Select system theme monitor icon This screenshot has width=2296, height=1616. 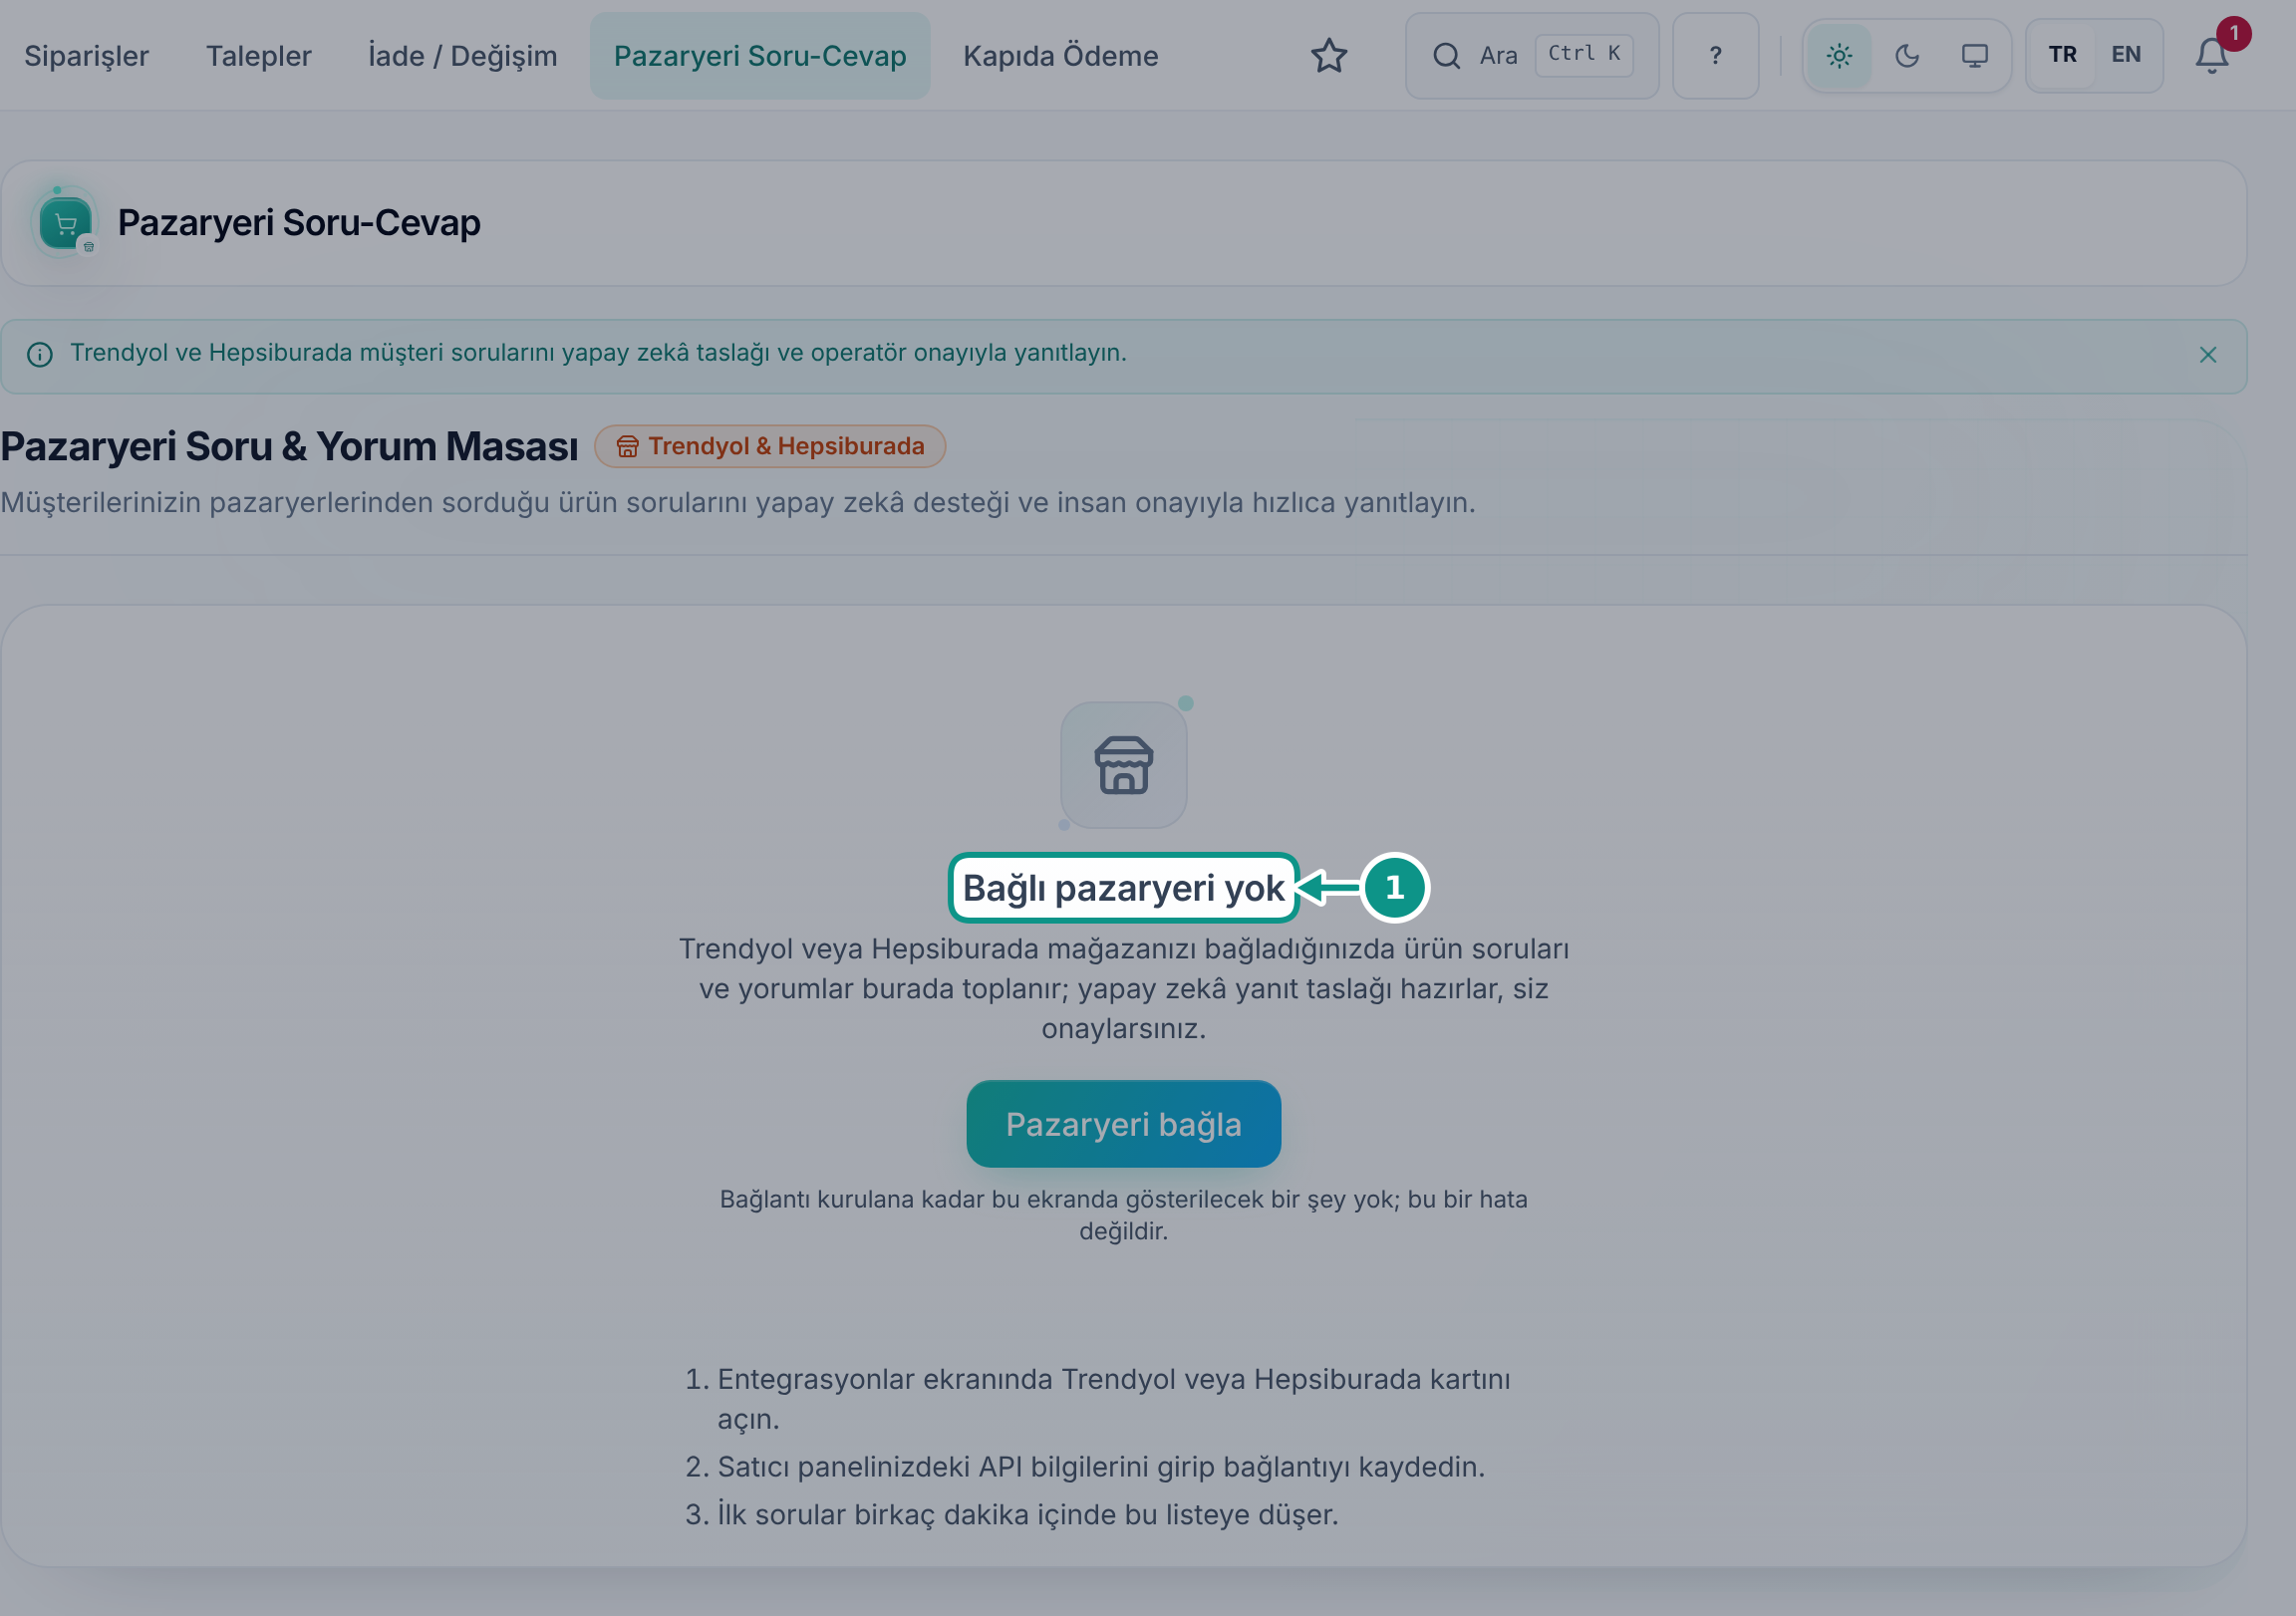pos(1974,56)
